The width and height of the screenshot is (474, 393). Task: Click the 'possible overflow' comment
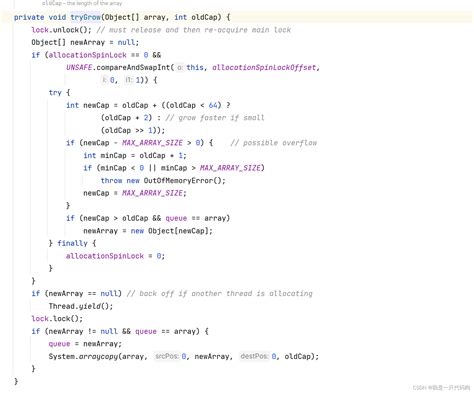point(274,143)
